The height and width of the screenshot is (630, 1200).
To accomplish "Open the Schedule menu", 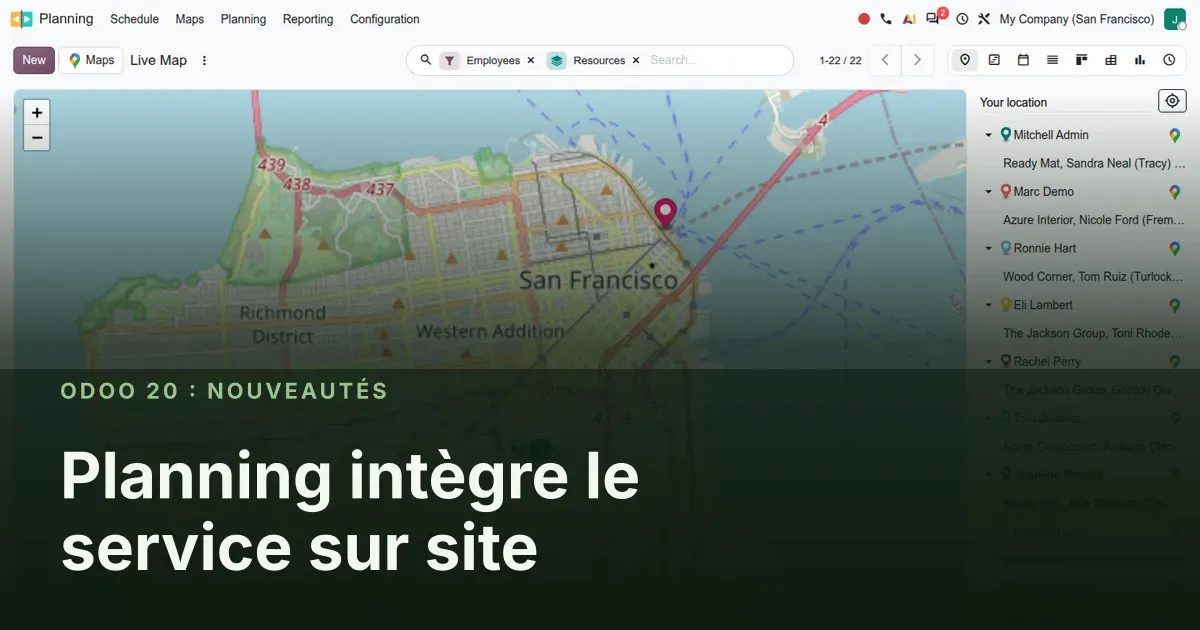I will [x=134, y=19].
